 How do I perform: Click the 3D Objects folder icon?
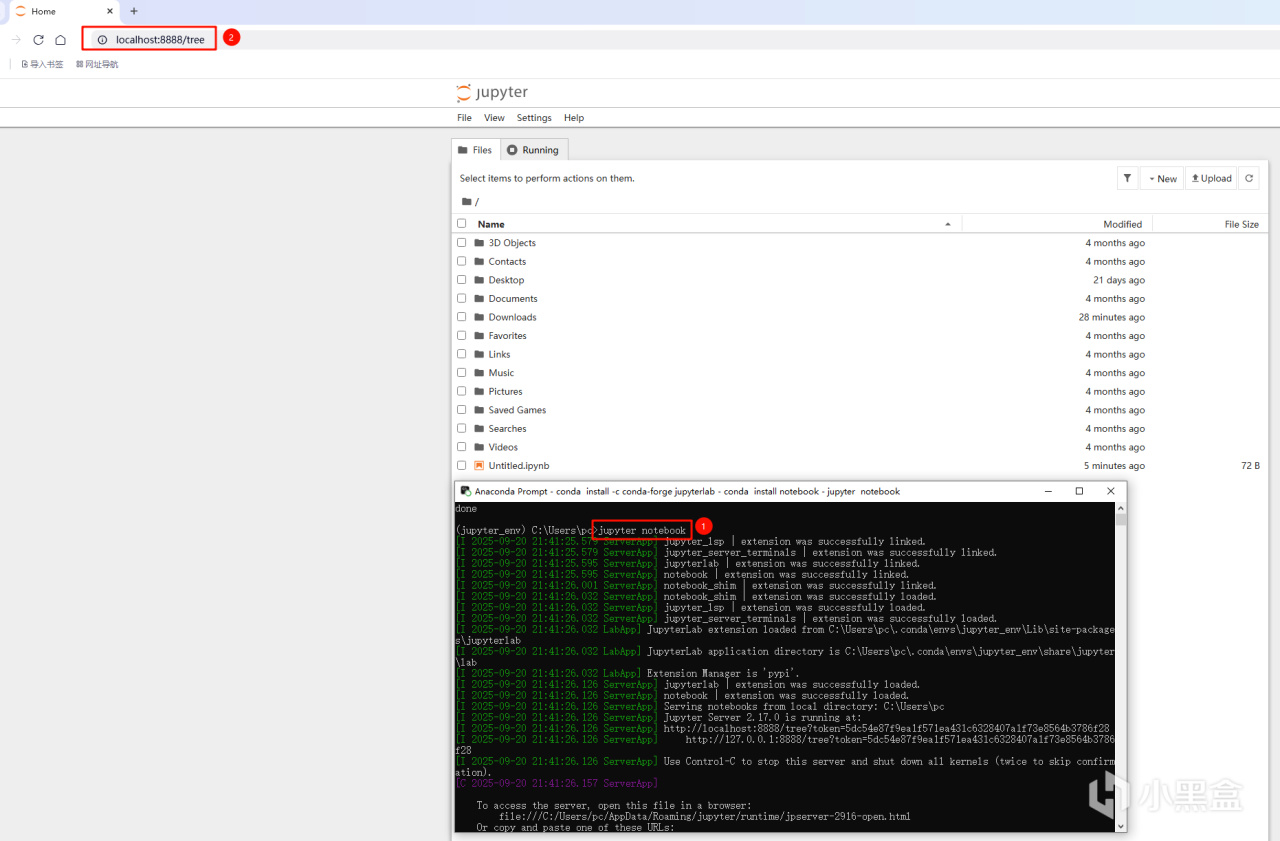[x=479, y=243]
